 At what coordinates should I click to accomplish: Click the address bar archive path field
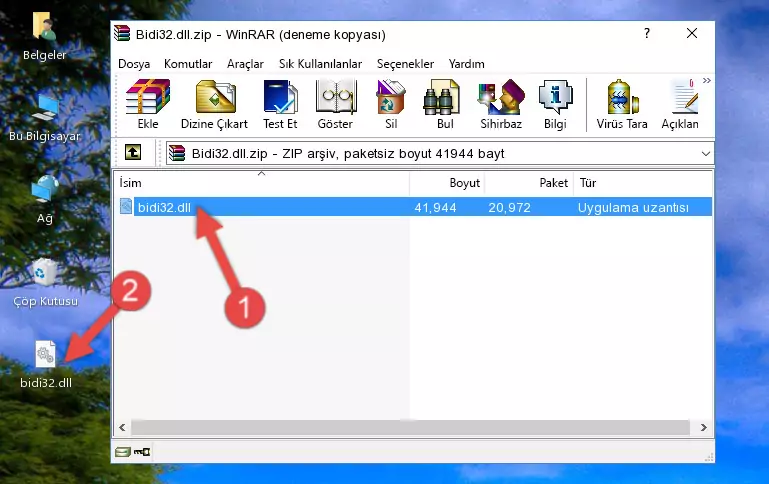(439, 153)
